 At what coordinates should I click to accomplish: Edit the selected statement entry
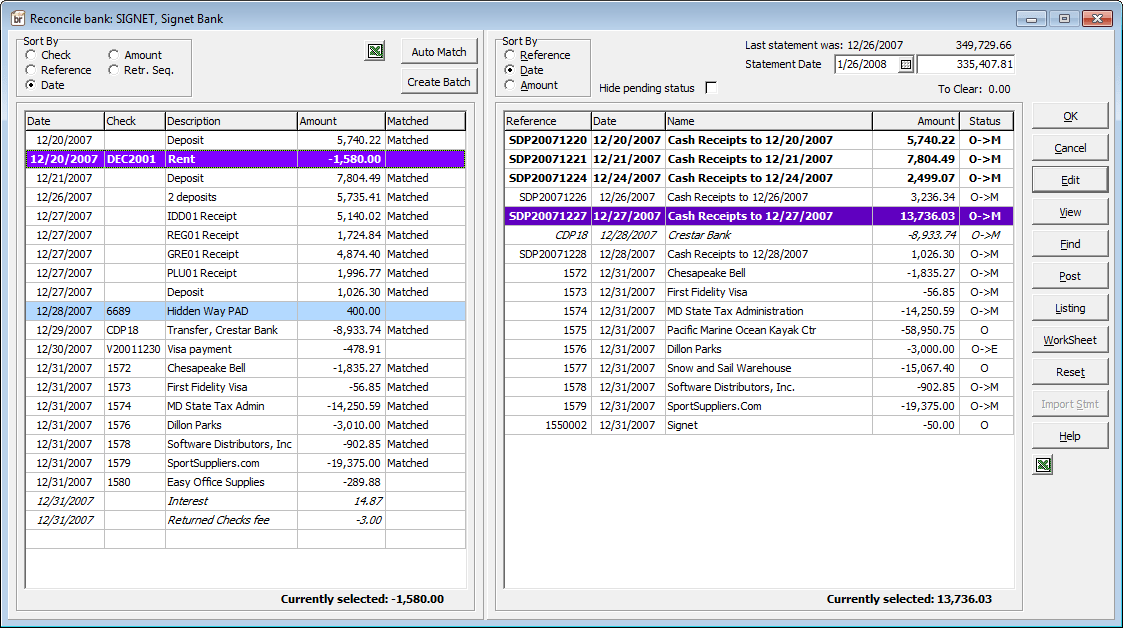1070,179
